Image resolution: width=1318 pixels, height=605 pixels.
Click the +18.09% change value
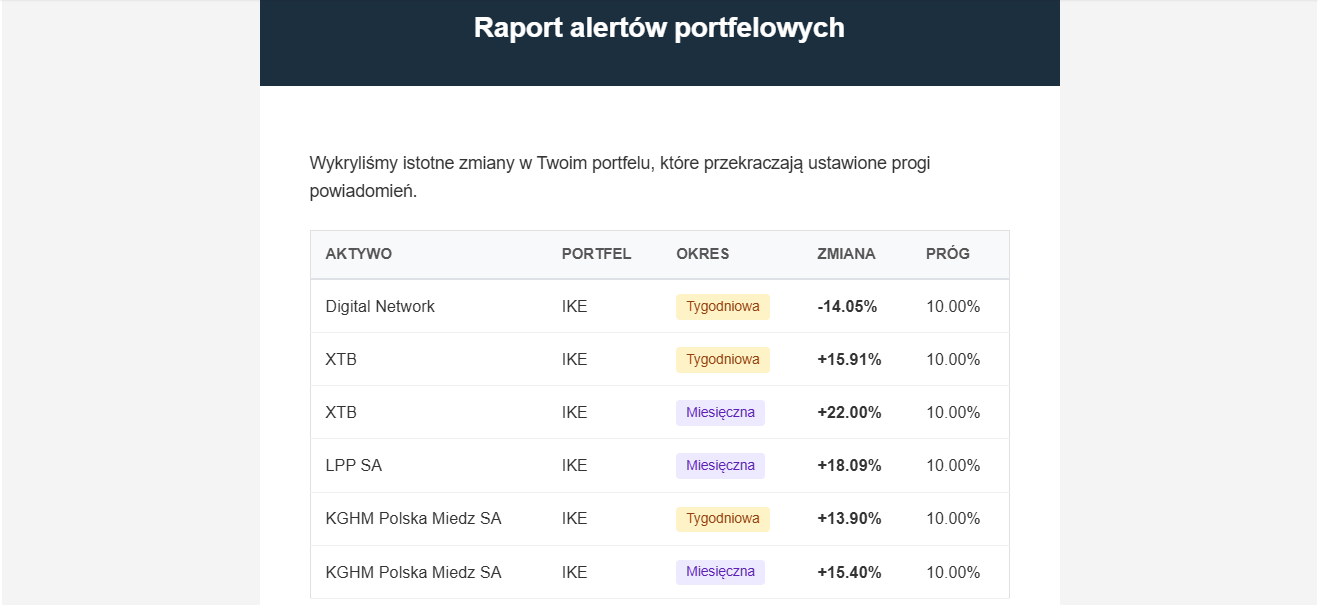click(x=849, y=466)
